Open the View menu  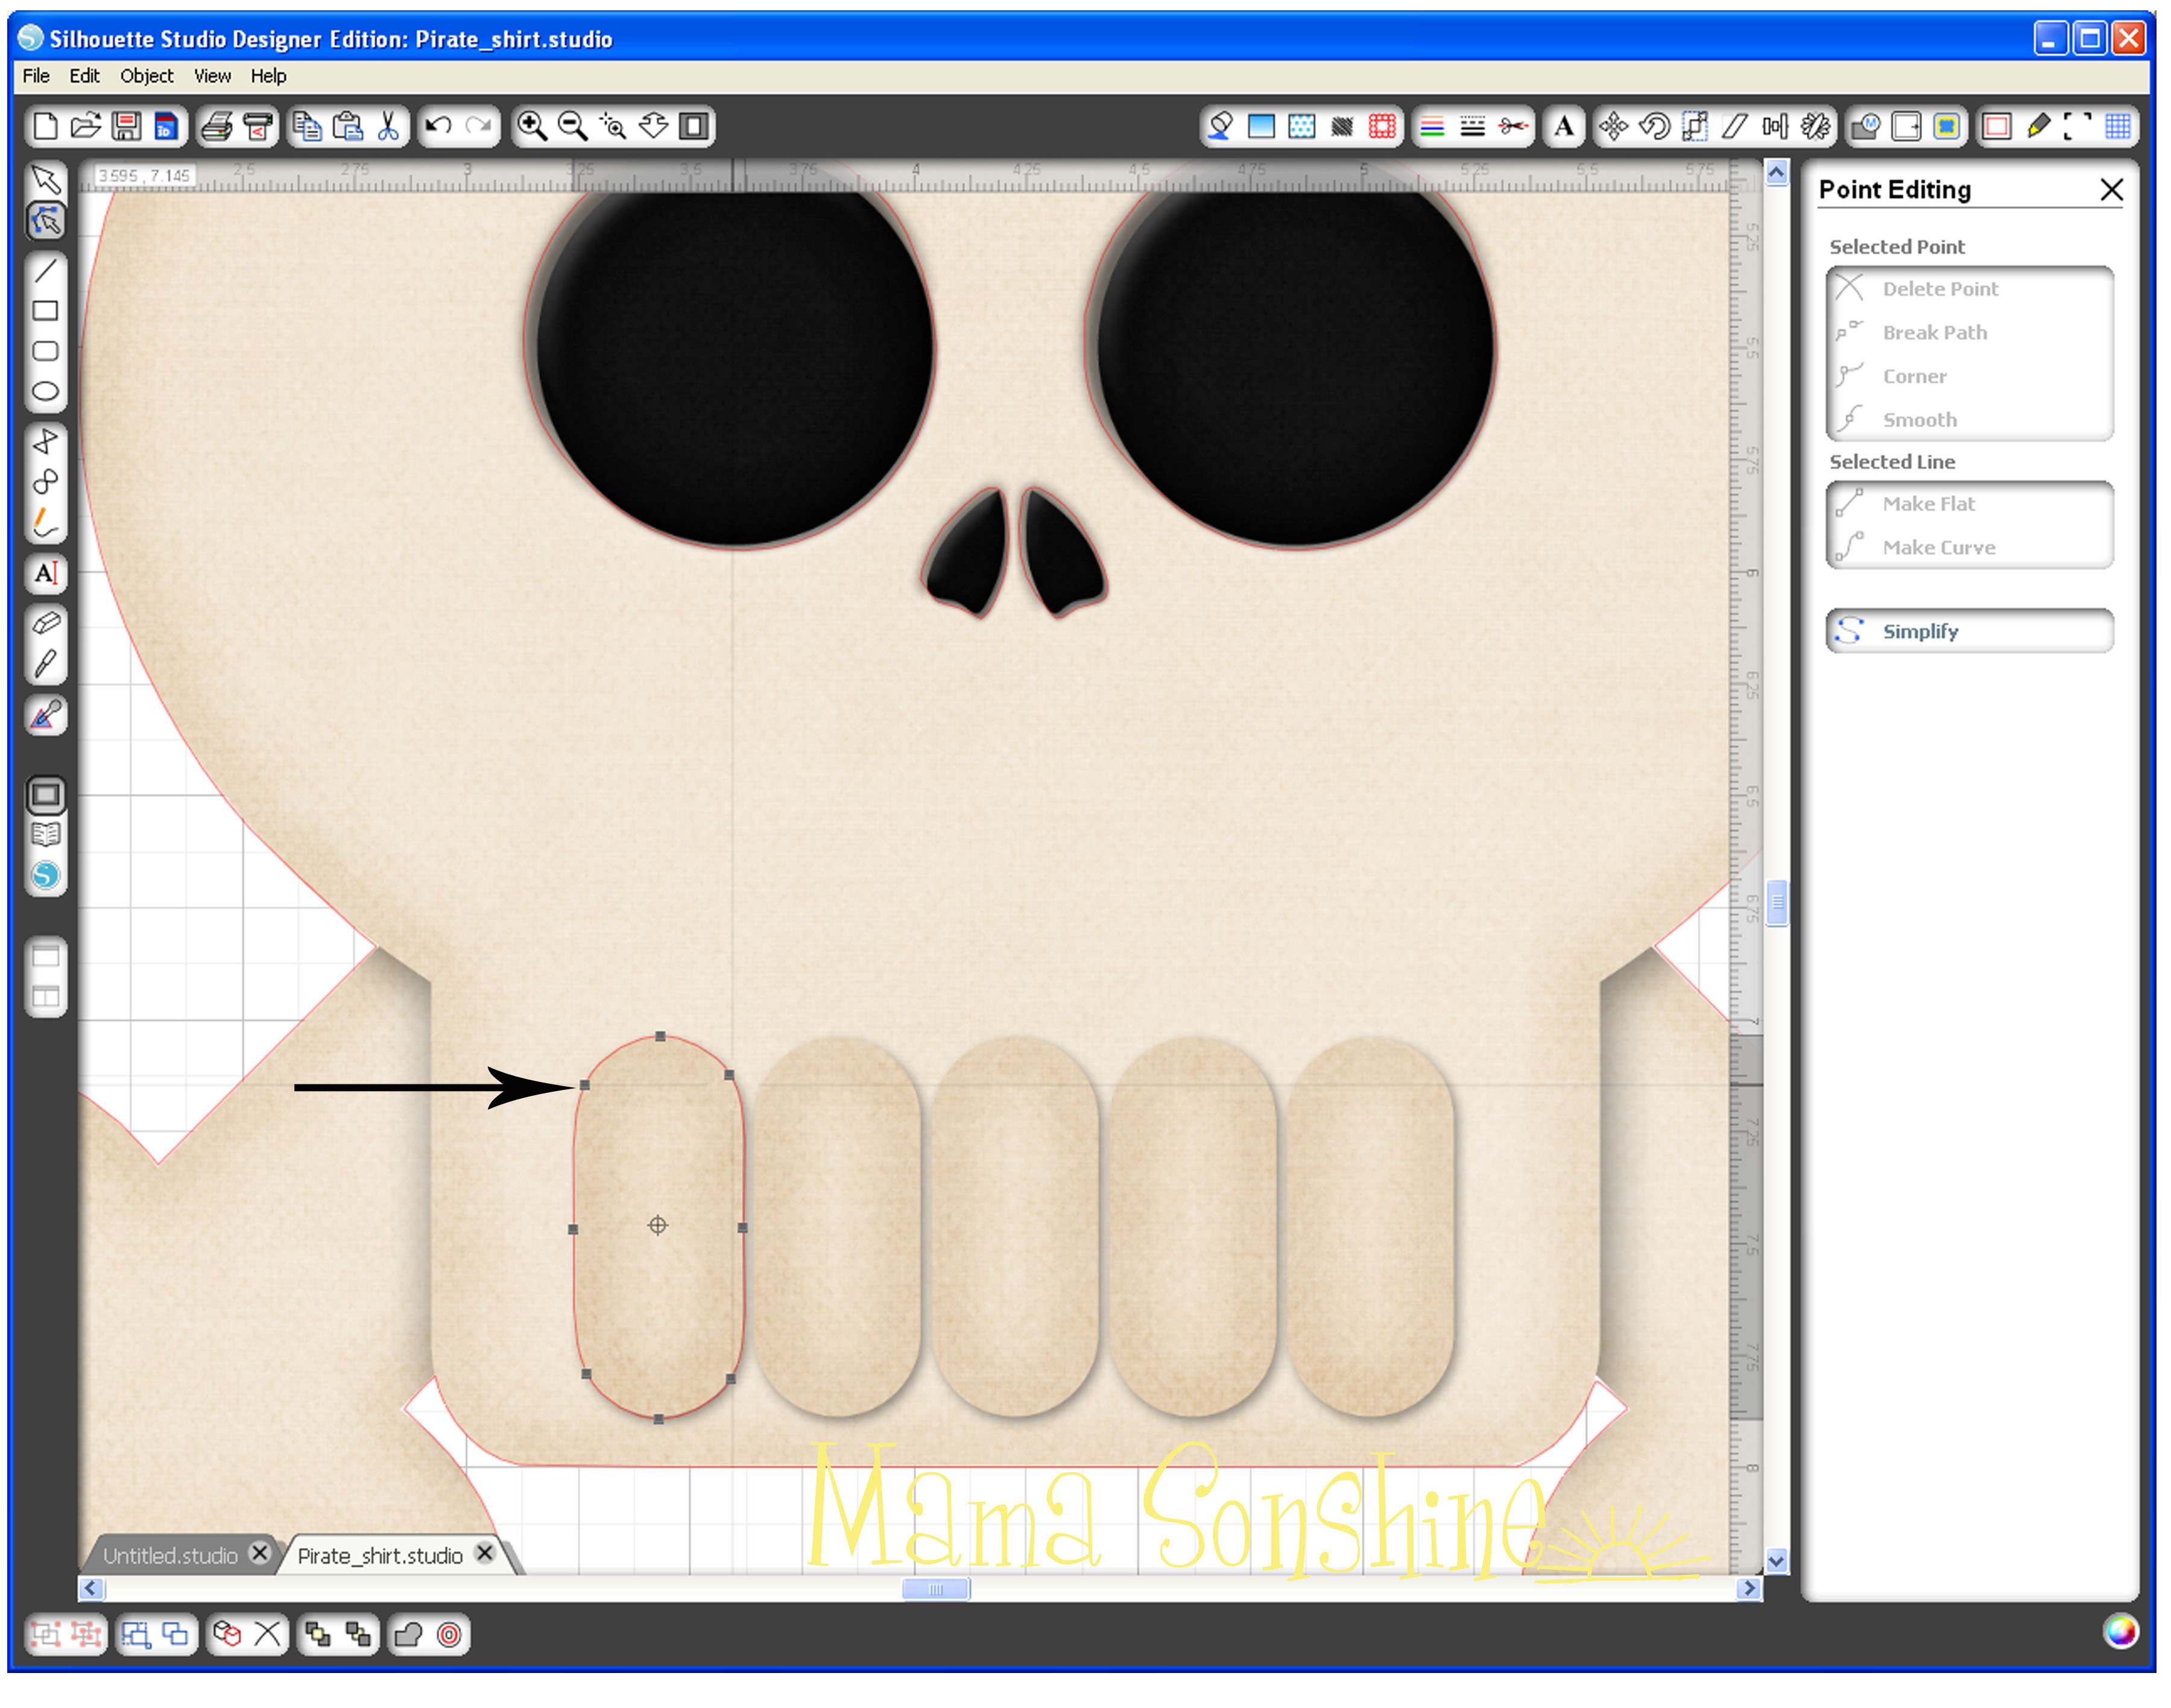point(212,76)
